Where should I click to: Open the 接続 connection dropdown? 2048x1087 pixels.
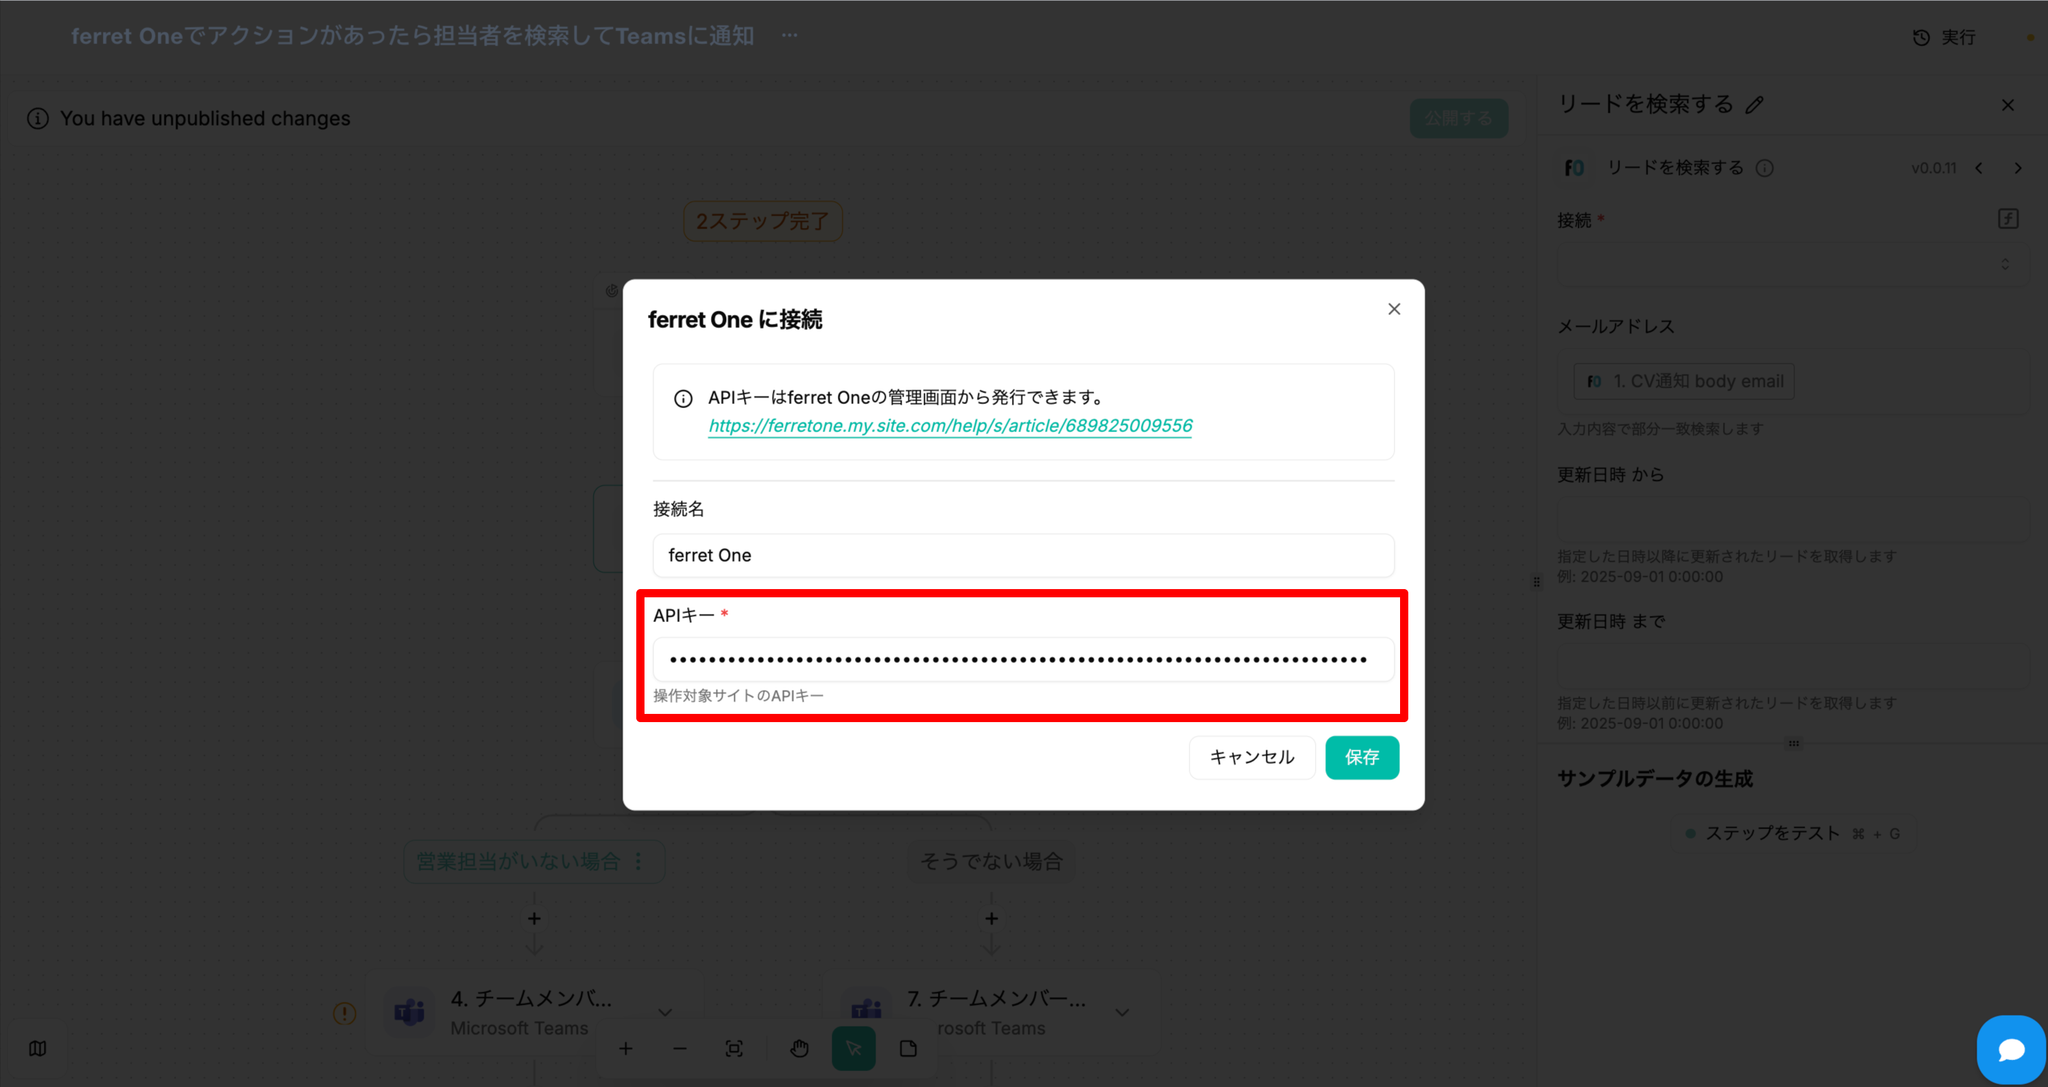click(x=1790, y=264)
